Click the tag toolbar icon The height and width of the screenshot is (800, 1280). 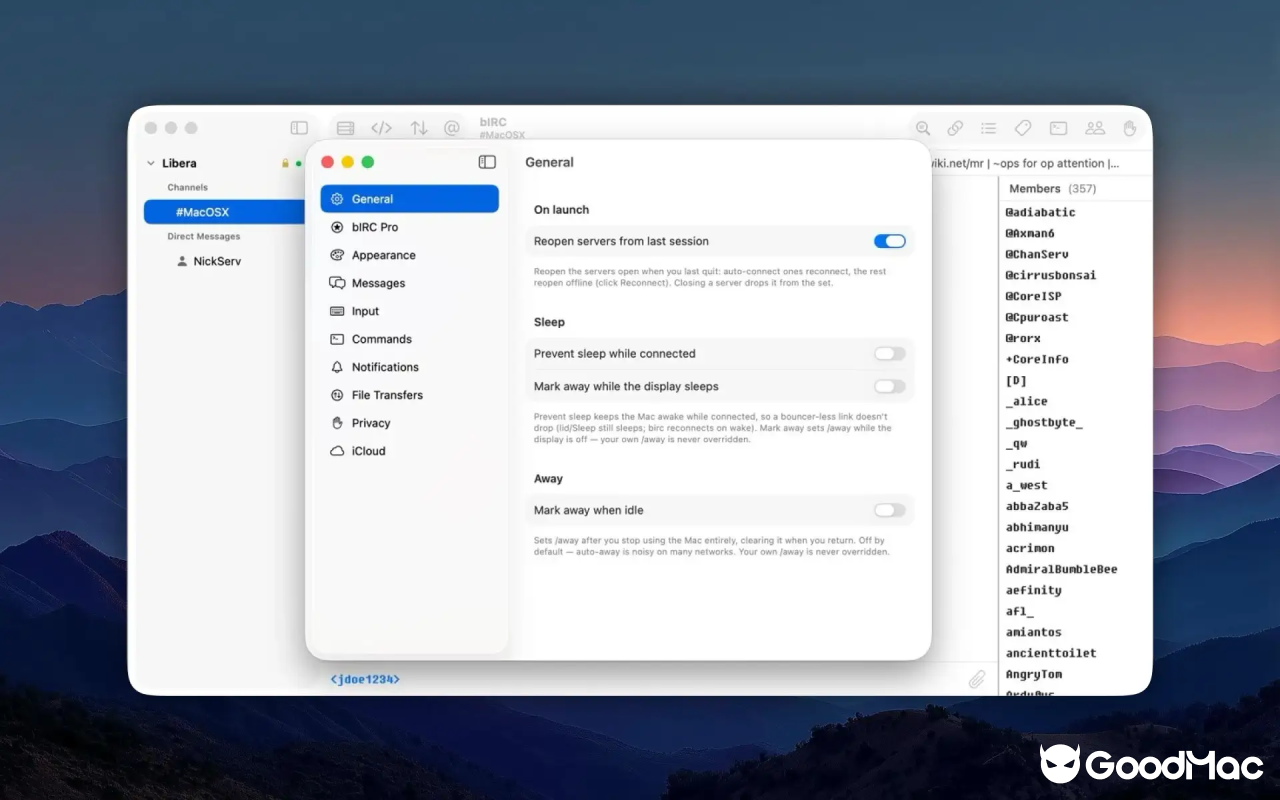tap(1023, 128)
